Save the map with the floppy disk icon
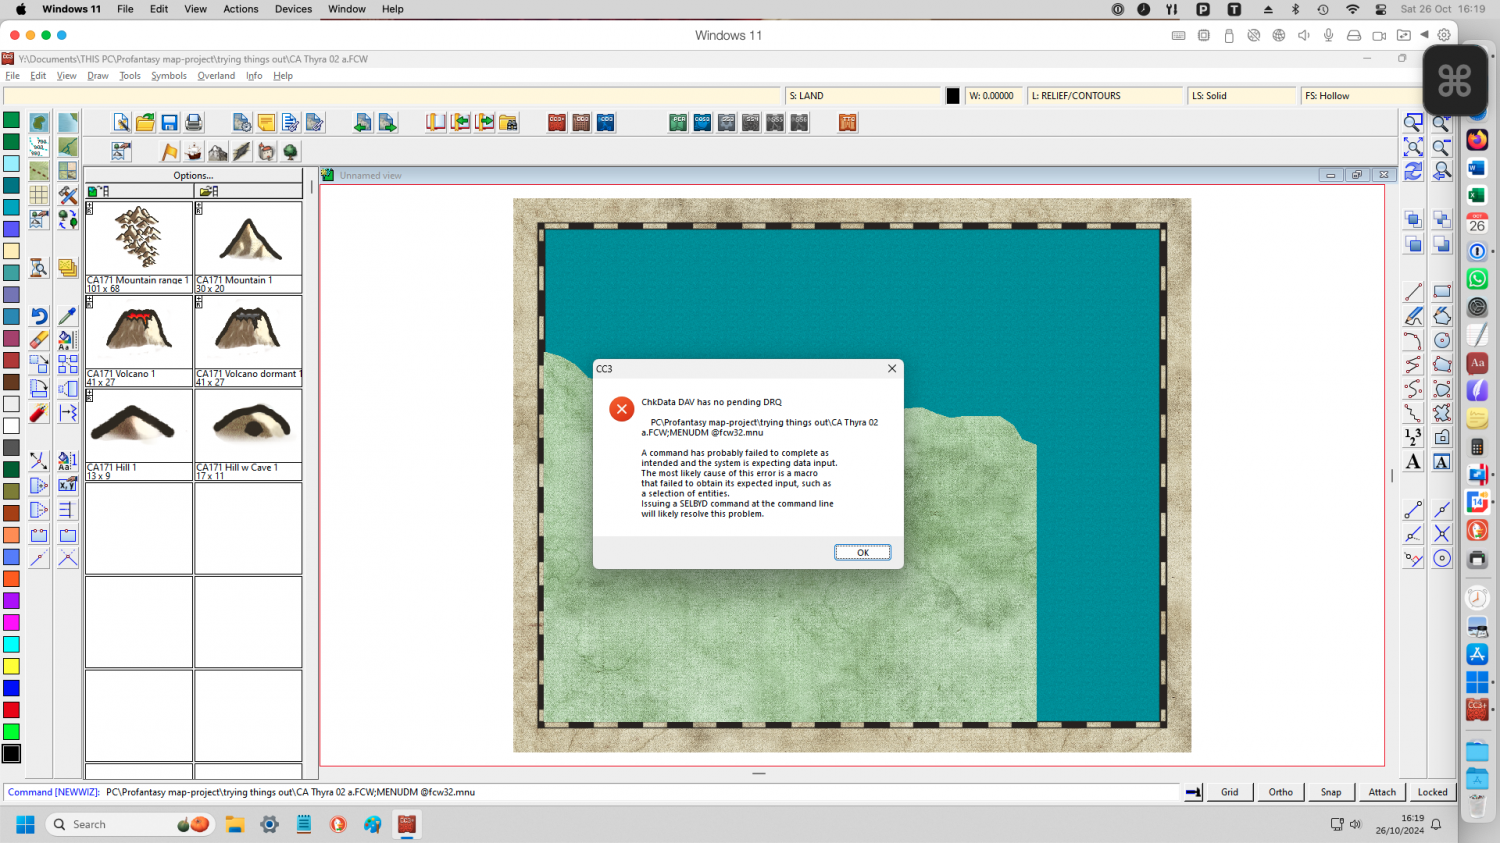The width and height of the screenshot is (1500, 843). (x=169, y=122)
